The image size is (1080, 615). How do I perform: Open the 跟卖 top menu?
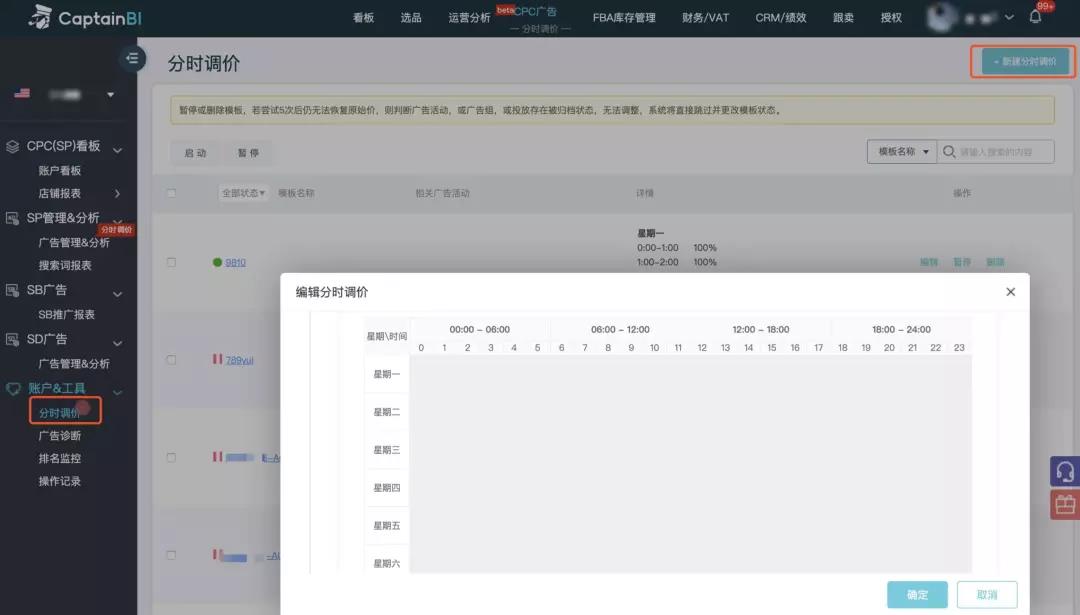(843, 18)
